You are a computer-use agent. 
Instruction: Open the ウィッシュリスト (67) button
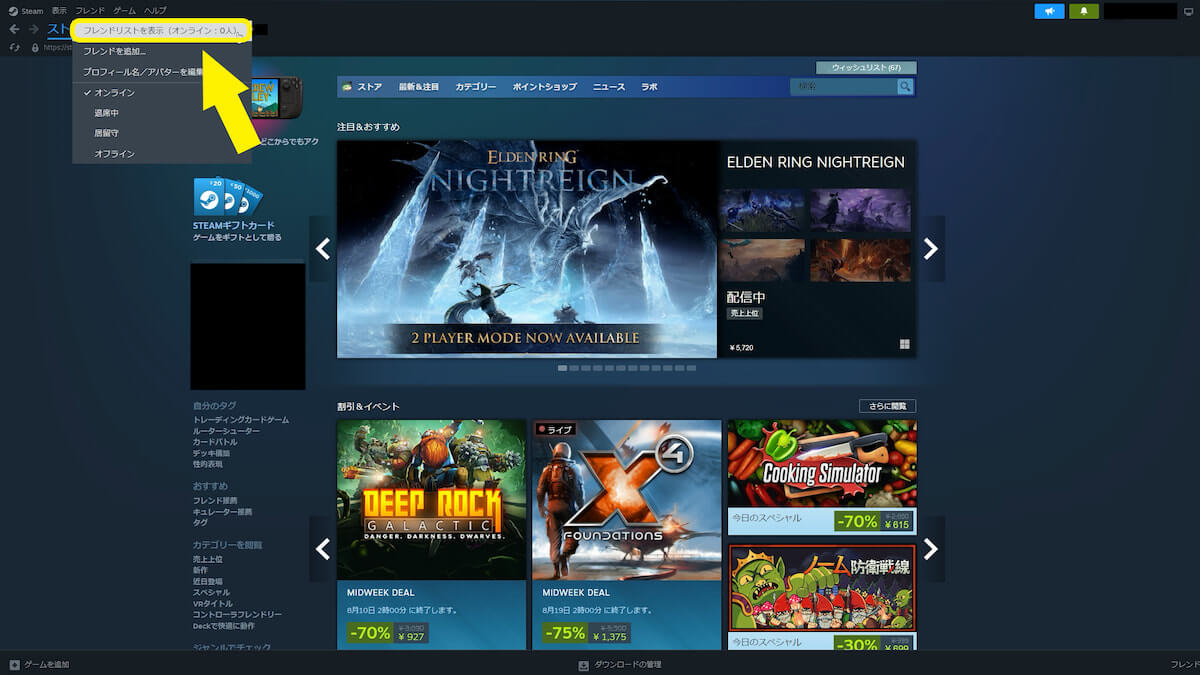(866, 68)
